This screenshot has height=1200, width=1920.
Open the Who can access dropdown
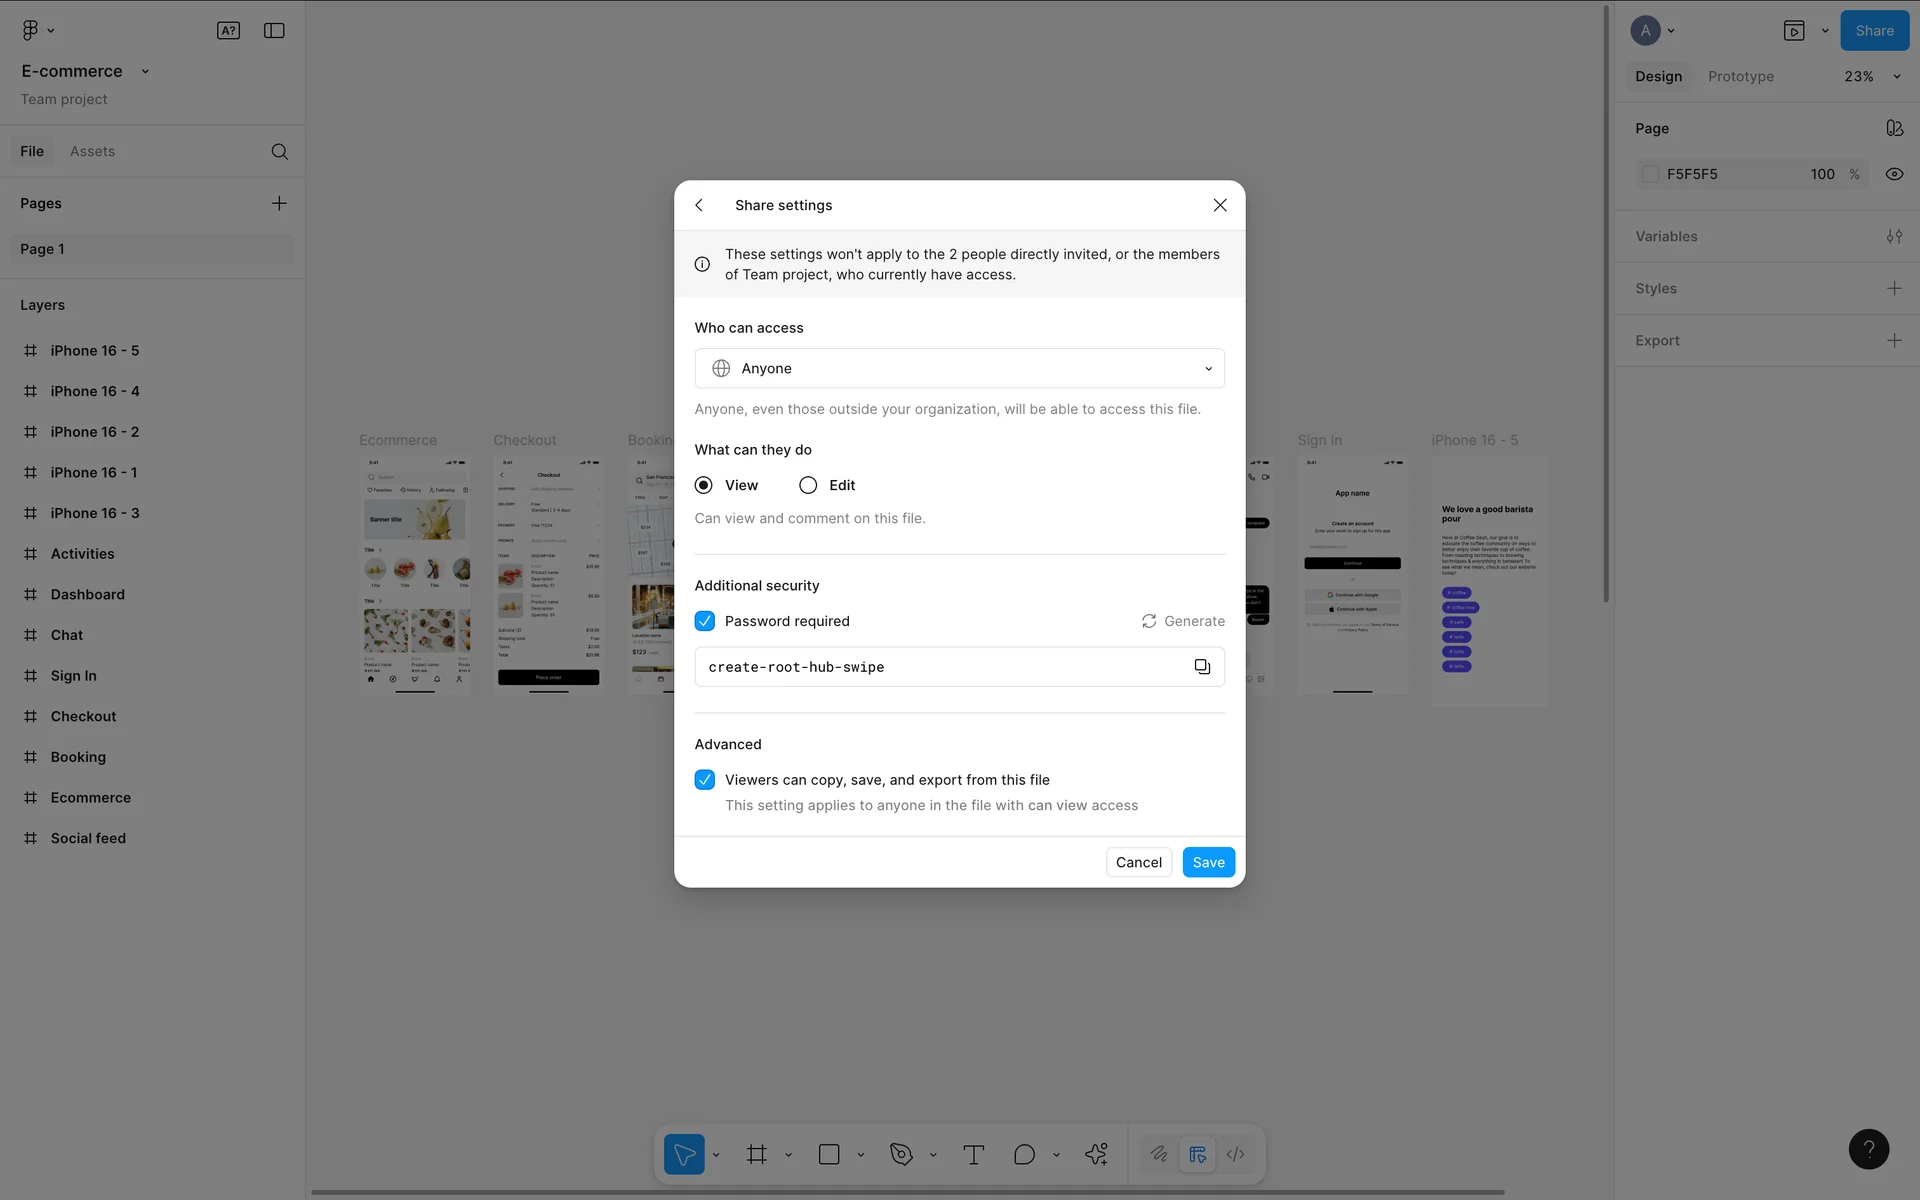pos(959,369)
